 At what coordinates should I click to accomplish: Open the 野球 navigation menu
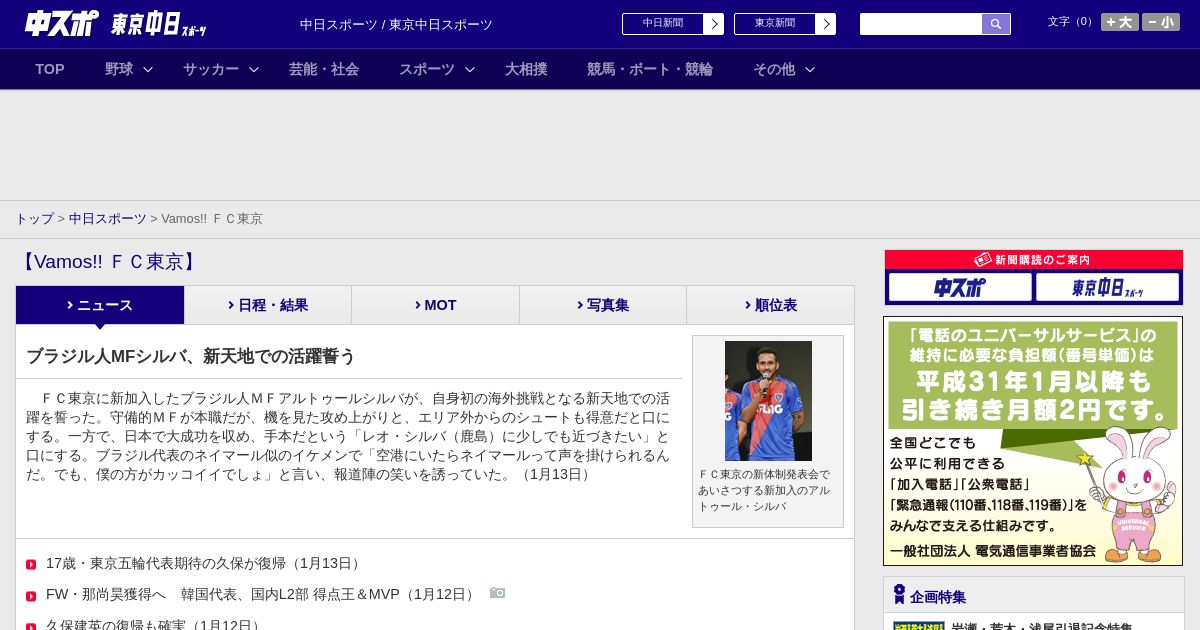tap(119, 69)
